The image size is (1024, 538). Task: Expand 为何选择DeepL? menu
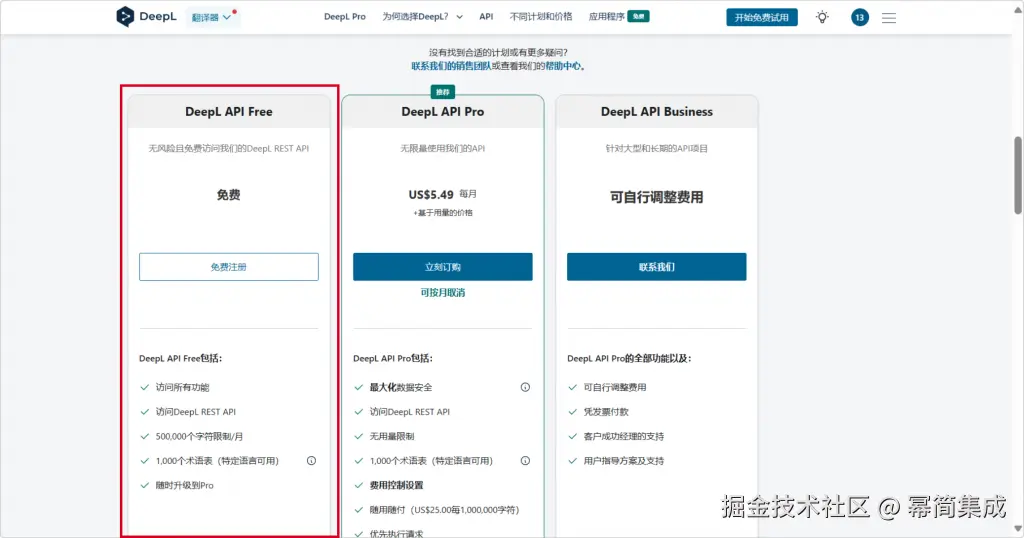coord(423,17)
